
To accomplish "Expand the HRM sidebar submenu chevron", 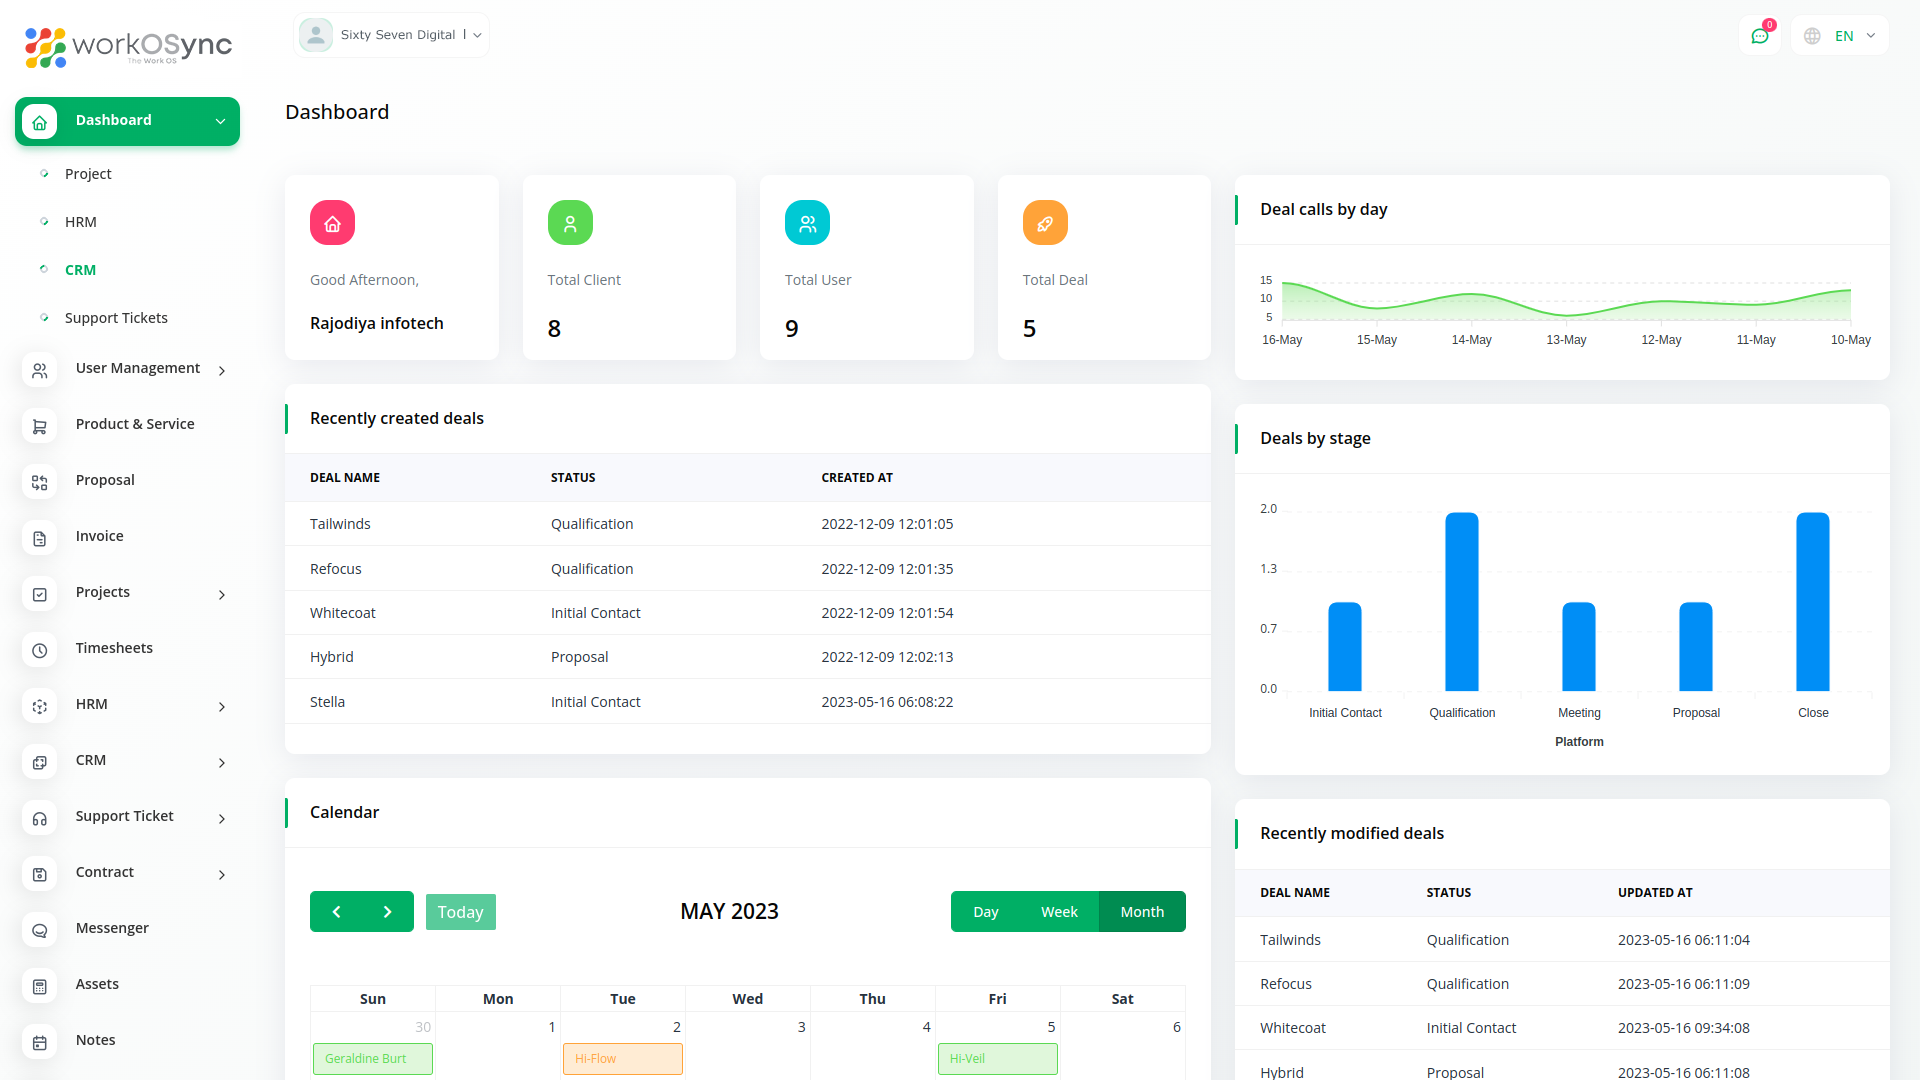I will click(x=221, y=707).
